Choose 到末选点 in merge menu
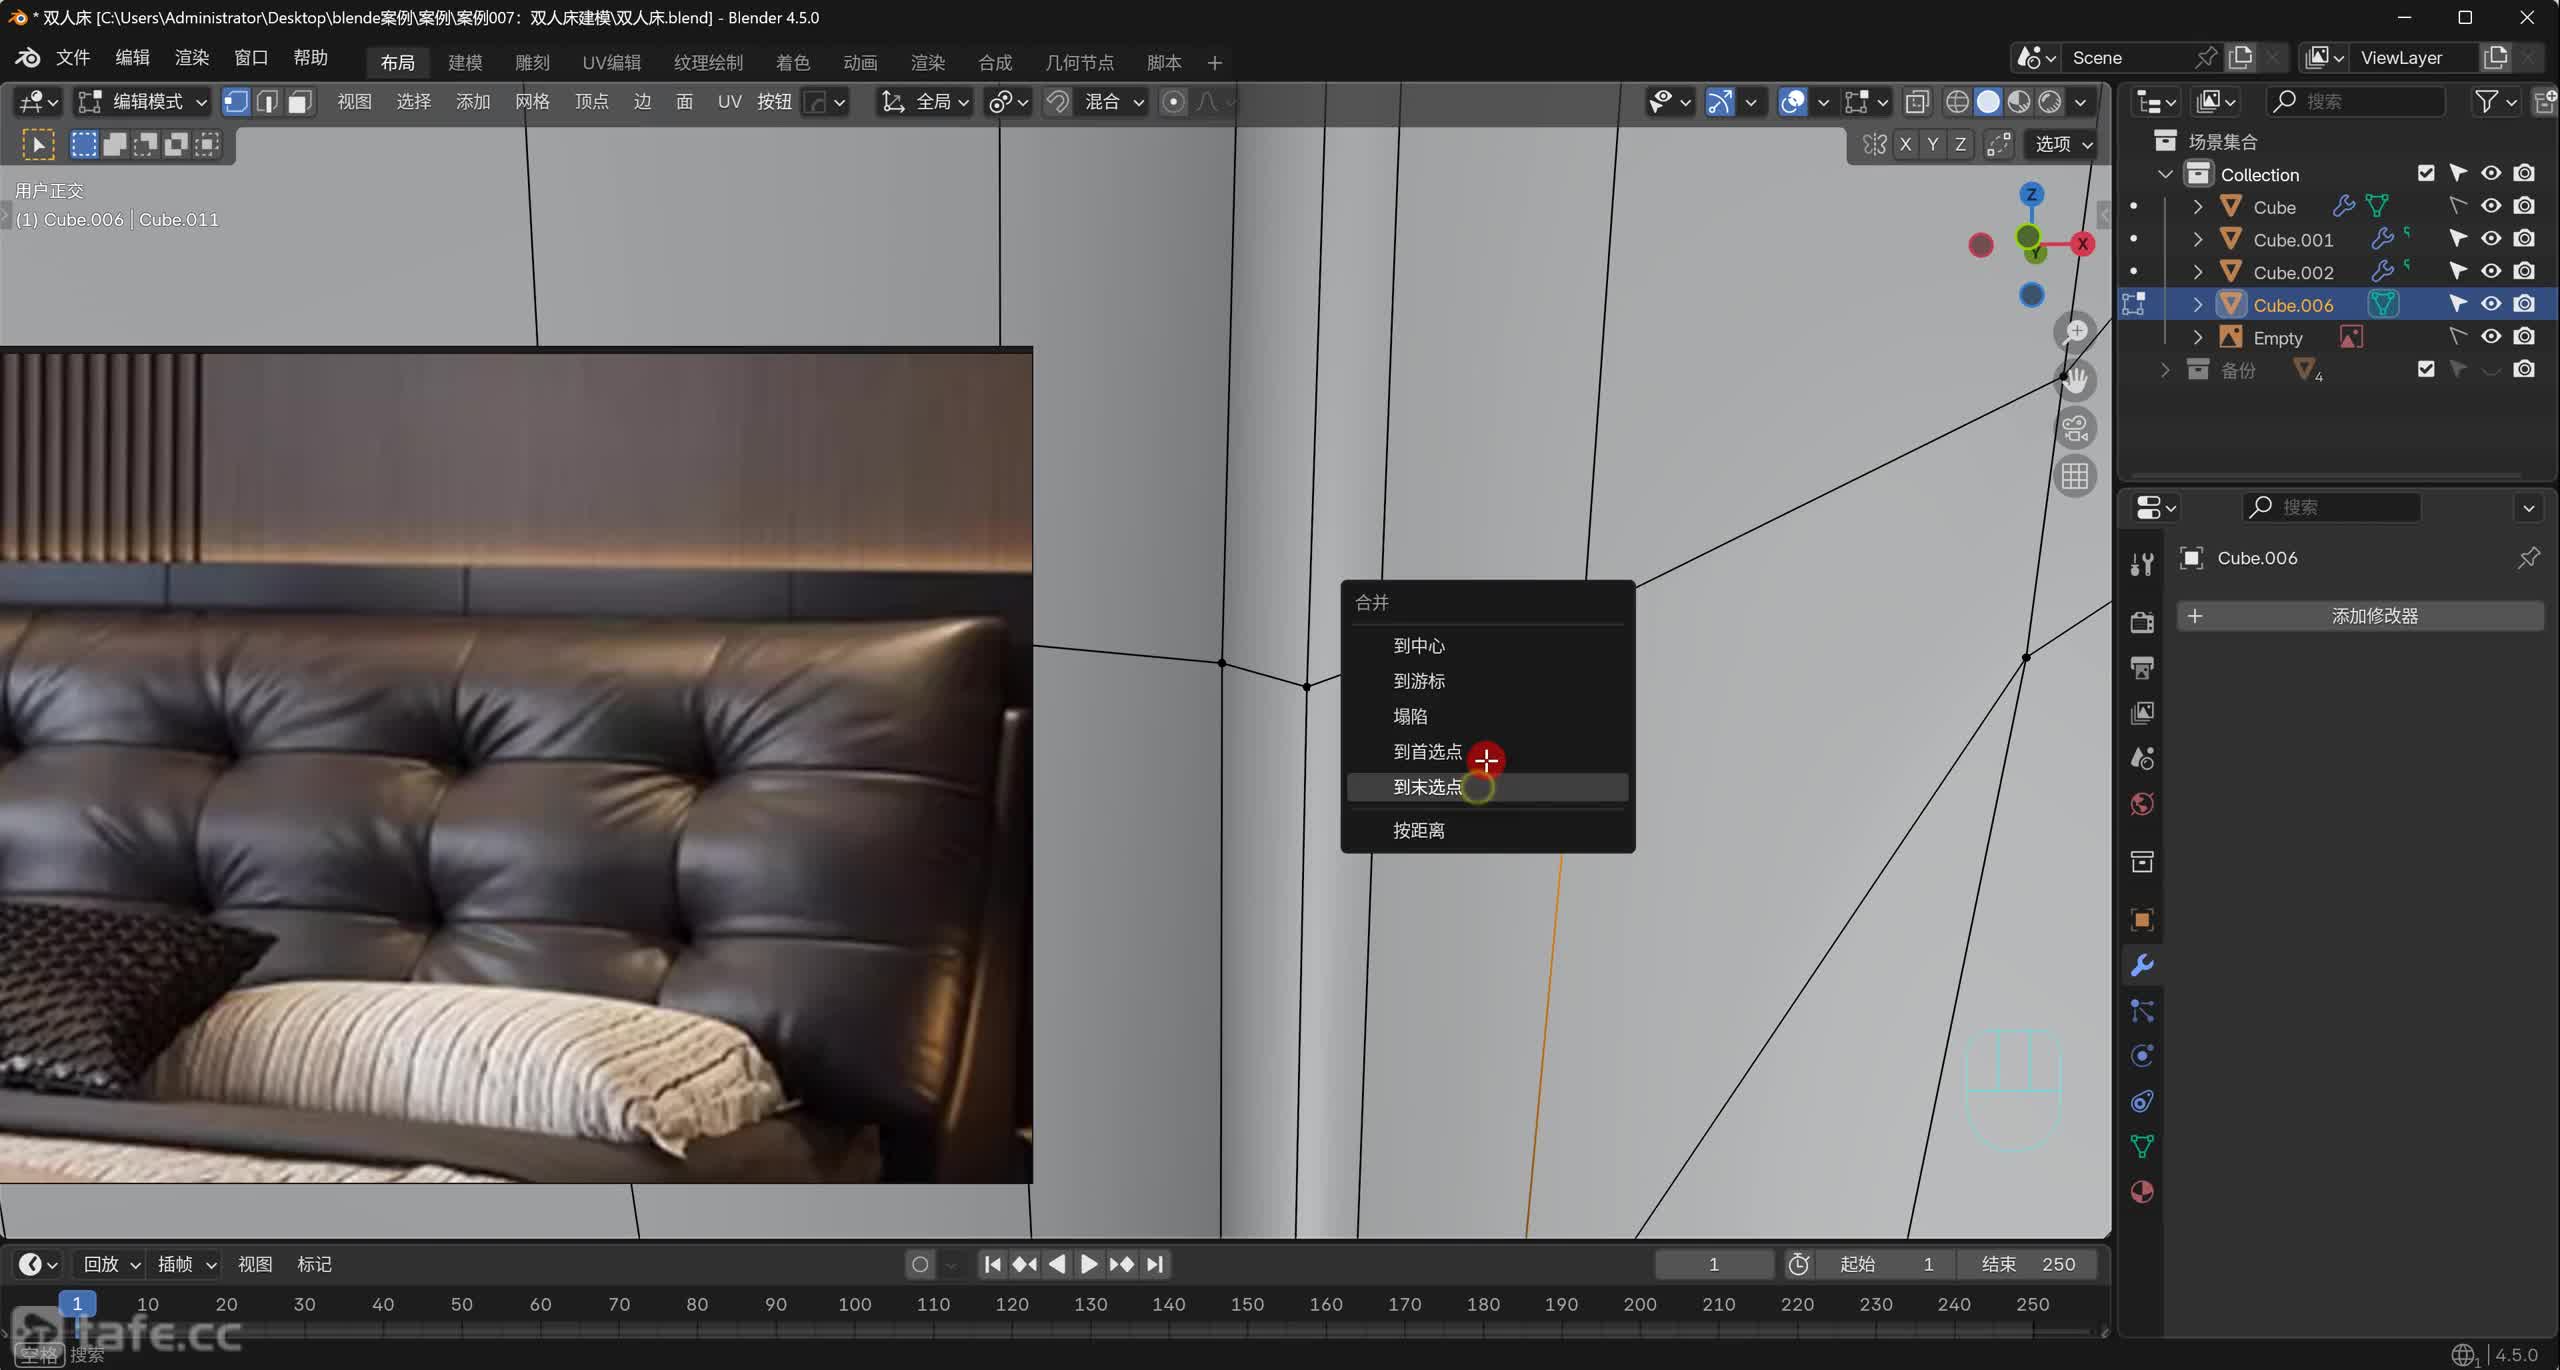Viewport: 2560px width, 1370px height. point(1427,787)
